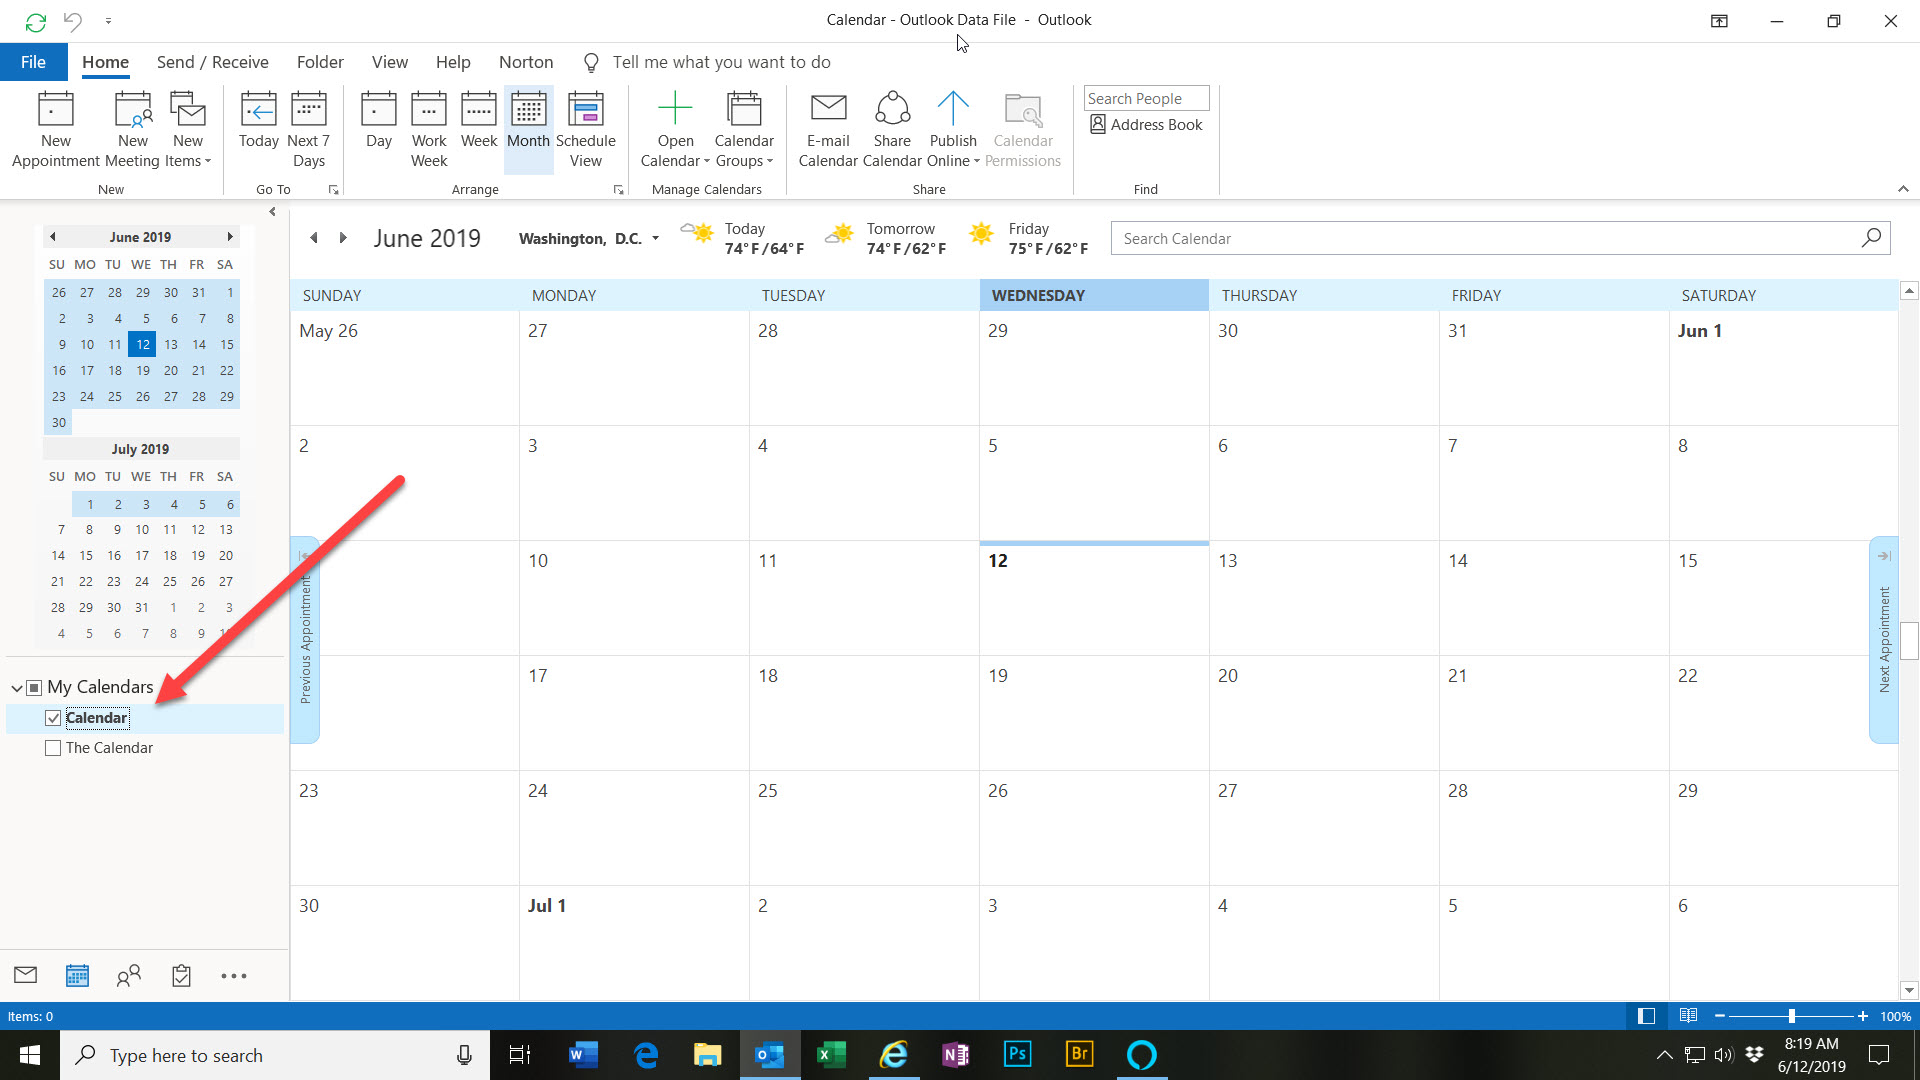Enable The Calendar checkbox
1920x1080 pixels.
pyautogui.click(x=53, y=748)
